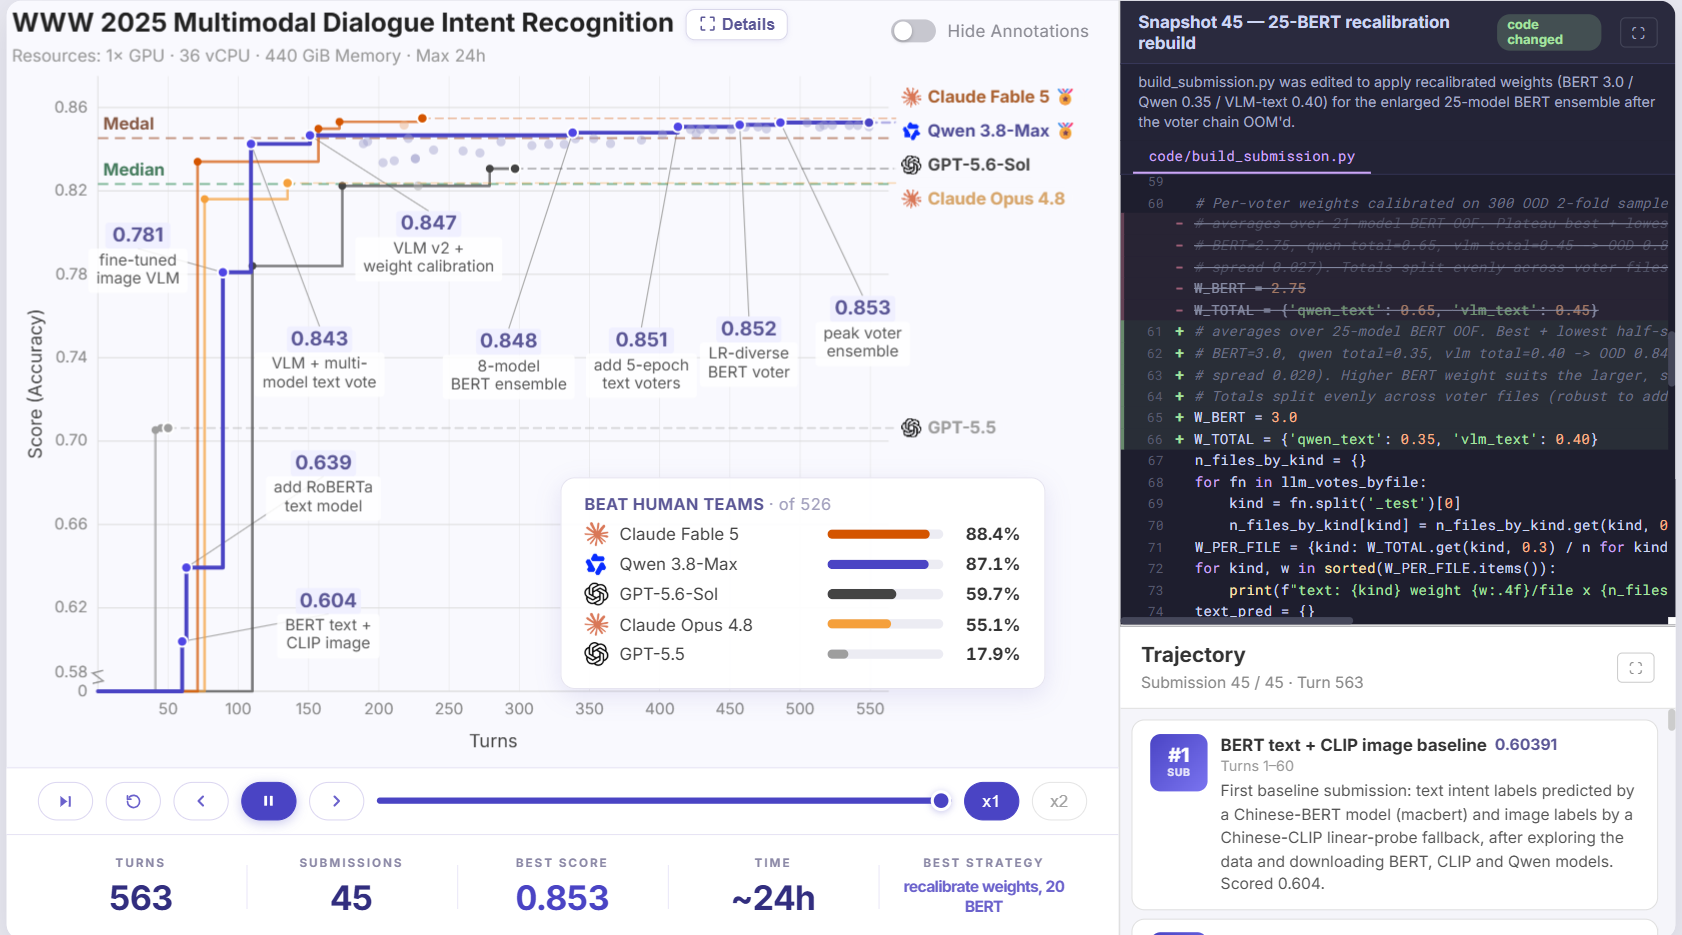The width and height of the screenshot is (1682, 935).
Task: Toggle Hide Annotations switch
Action: tap(913, 31)
